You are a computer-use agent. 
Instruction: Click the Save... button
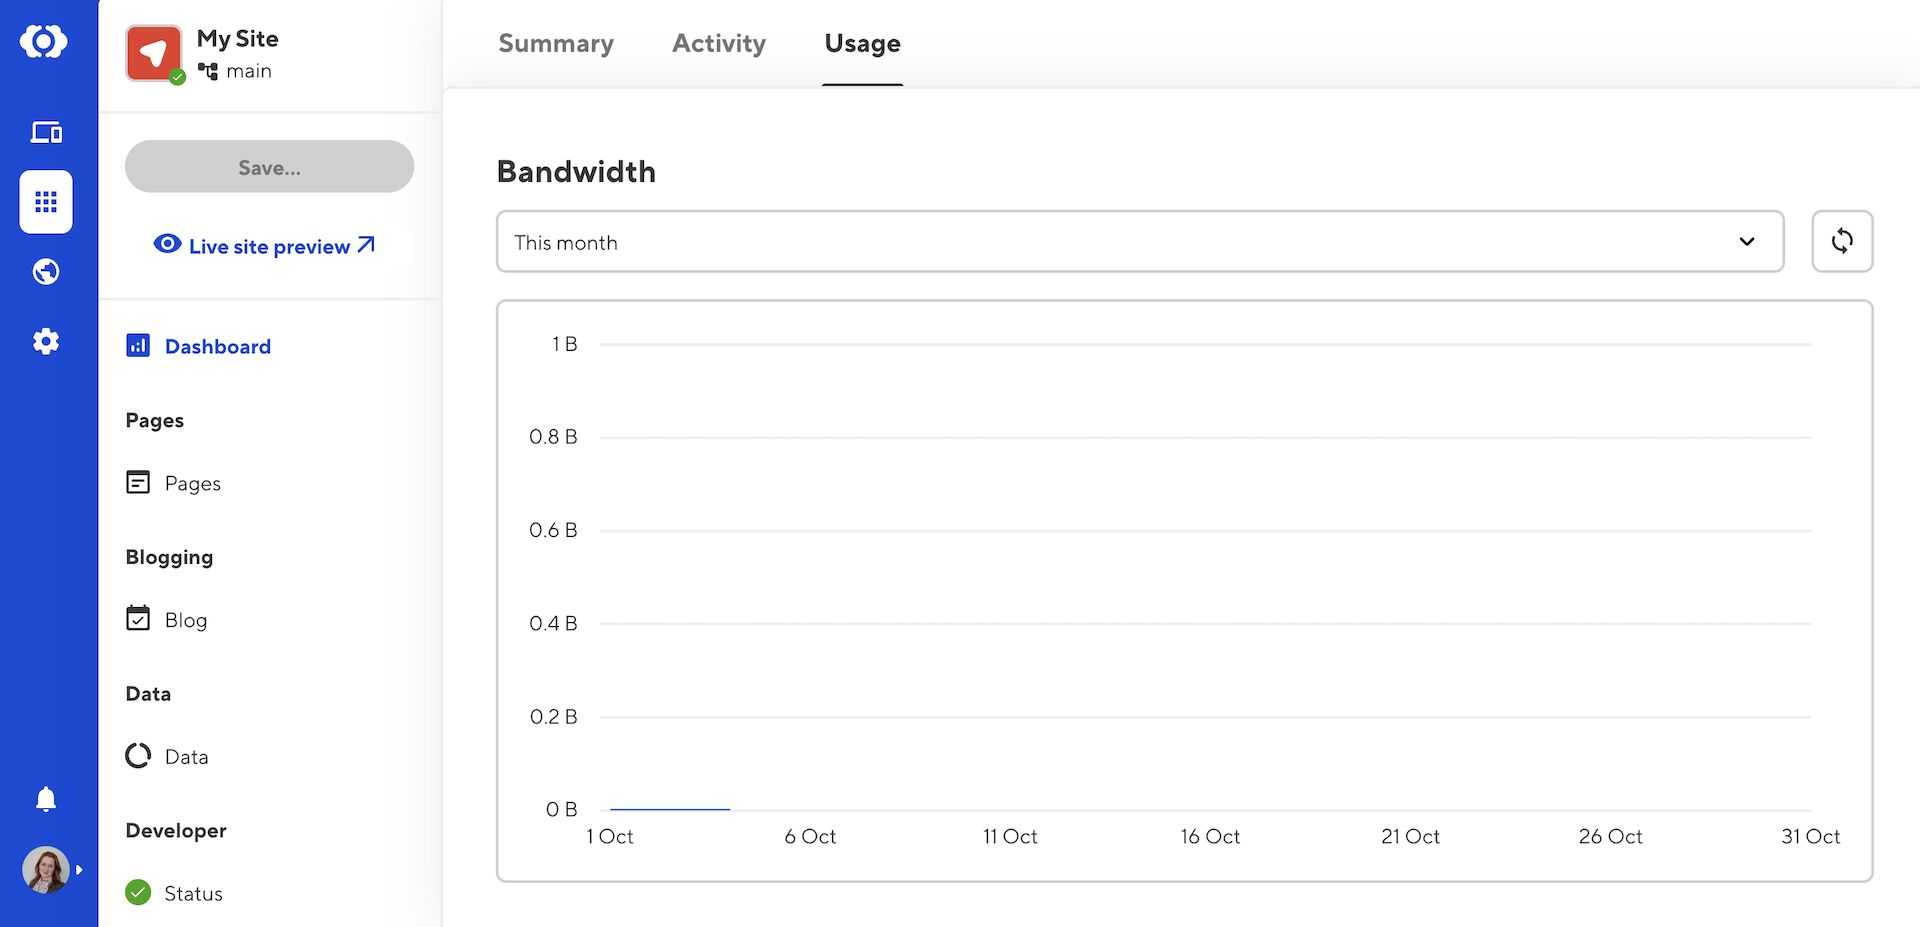(x=269, y=167)
